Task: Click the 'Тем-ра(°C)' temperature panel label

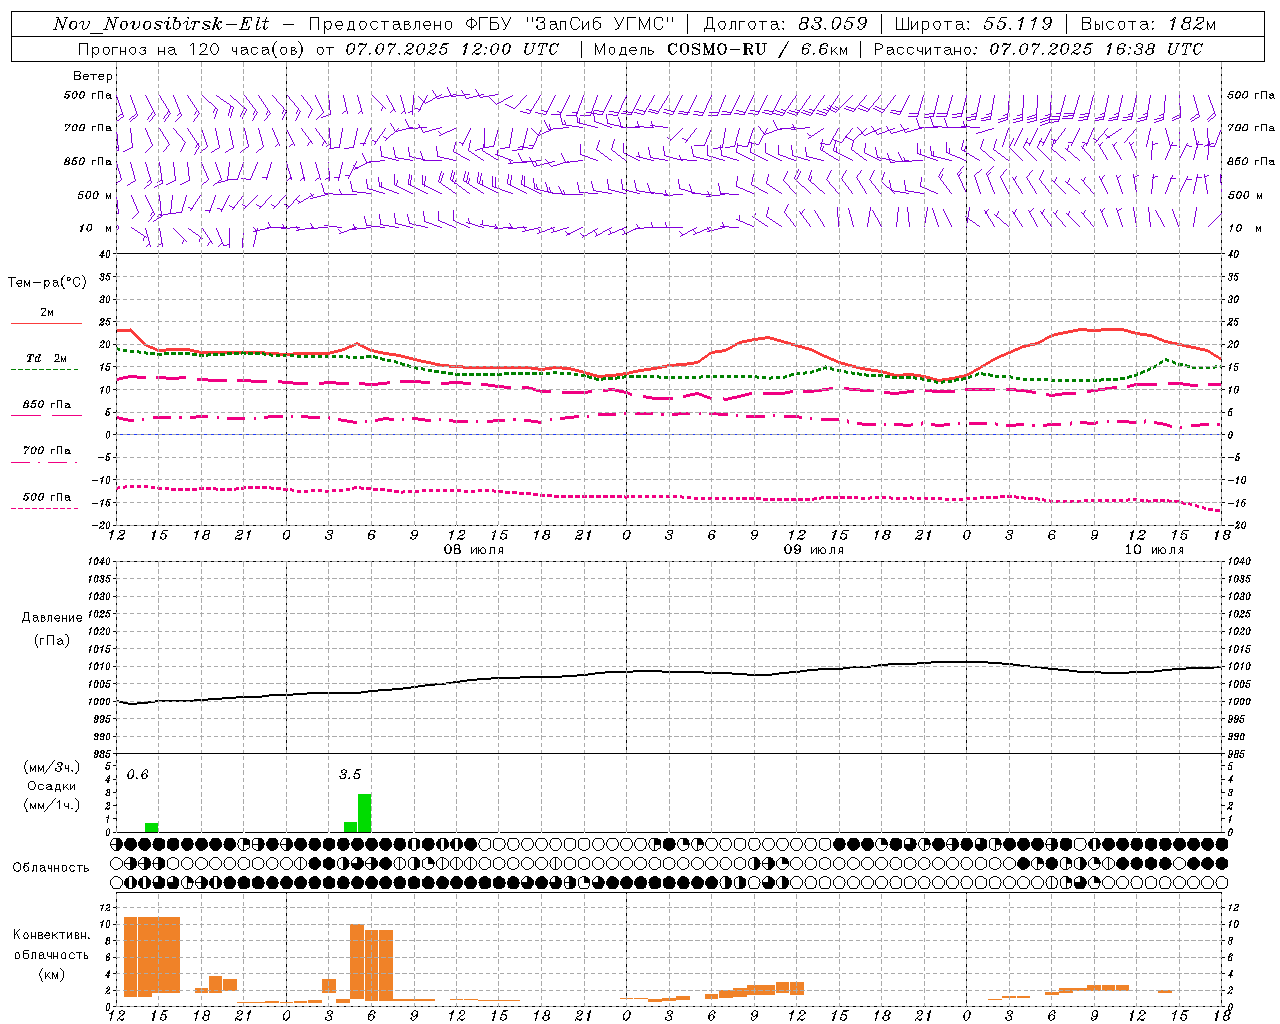Action: pos(47,283)
